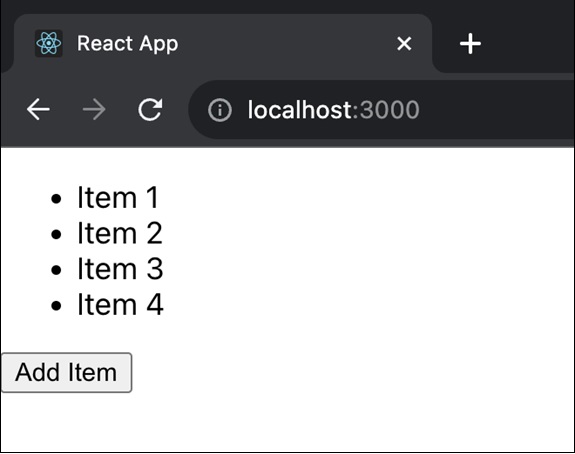The height and width of the screenshot is (454, 575).
Task: Open the site information icon in the address bar
Action: (x=220, y=110)
